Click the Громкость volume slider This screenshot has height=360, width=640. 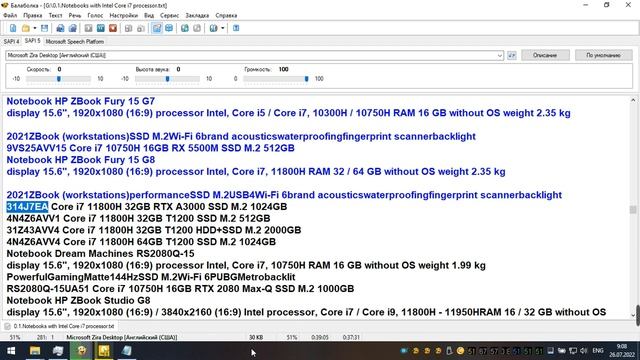click(x=276, y=79)
